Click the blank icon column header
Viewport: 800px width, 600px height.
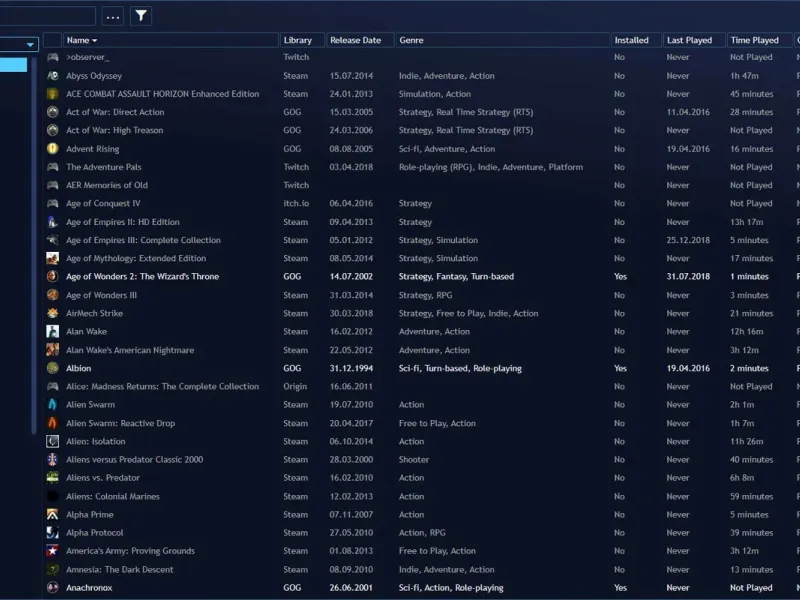pyautogui.click(x=53, y=40)
